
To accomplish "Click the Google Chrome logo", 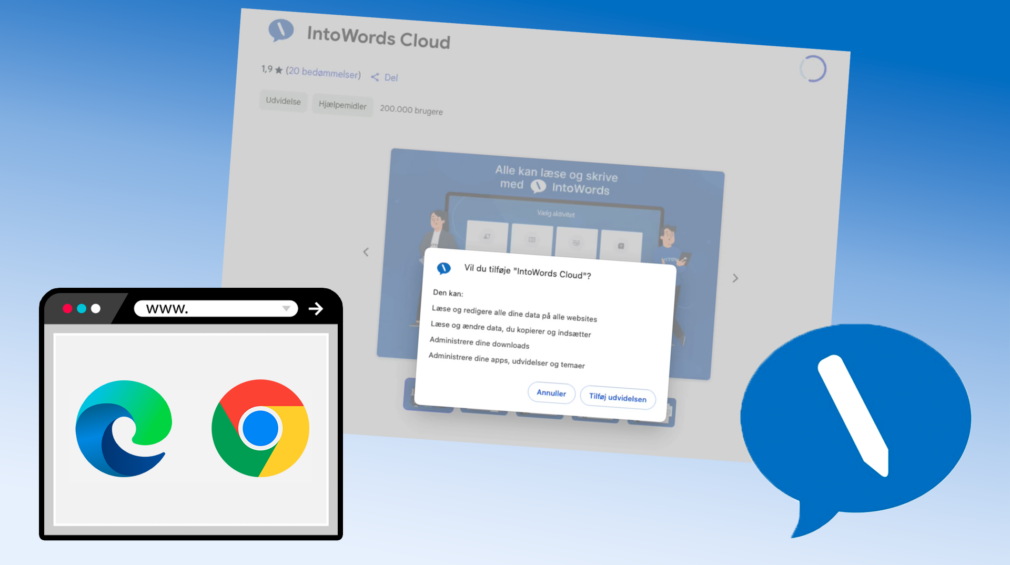I will pos(260,428).
